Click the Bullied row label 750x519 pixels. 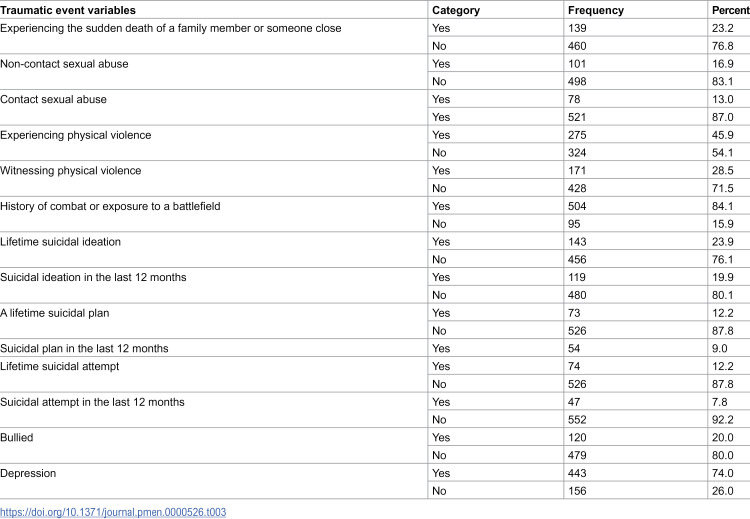click(17, 437)
